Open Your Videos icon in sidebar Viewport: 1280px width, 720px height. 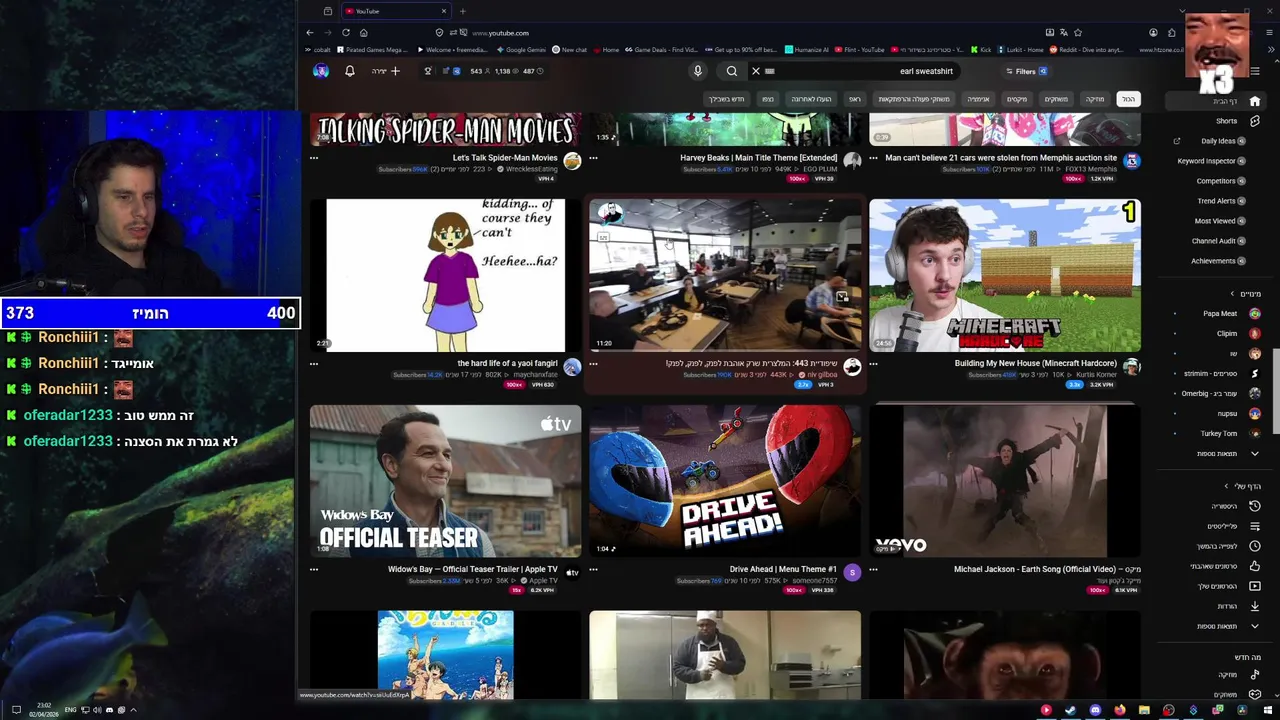[1255, 586]
